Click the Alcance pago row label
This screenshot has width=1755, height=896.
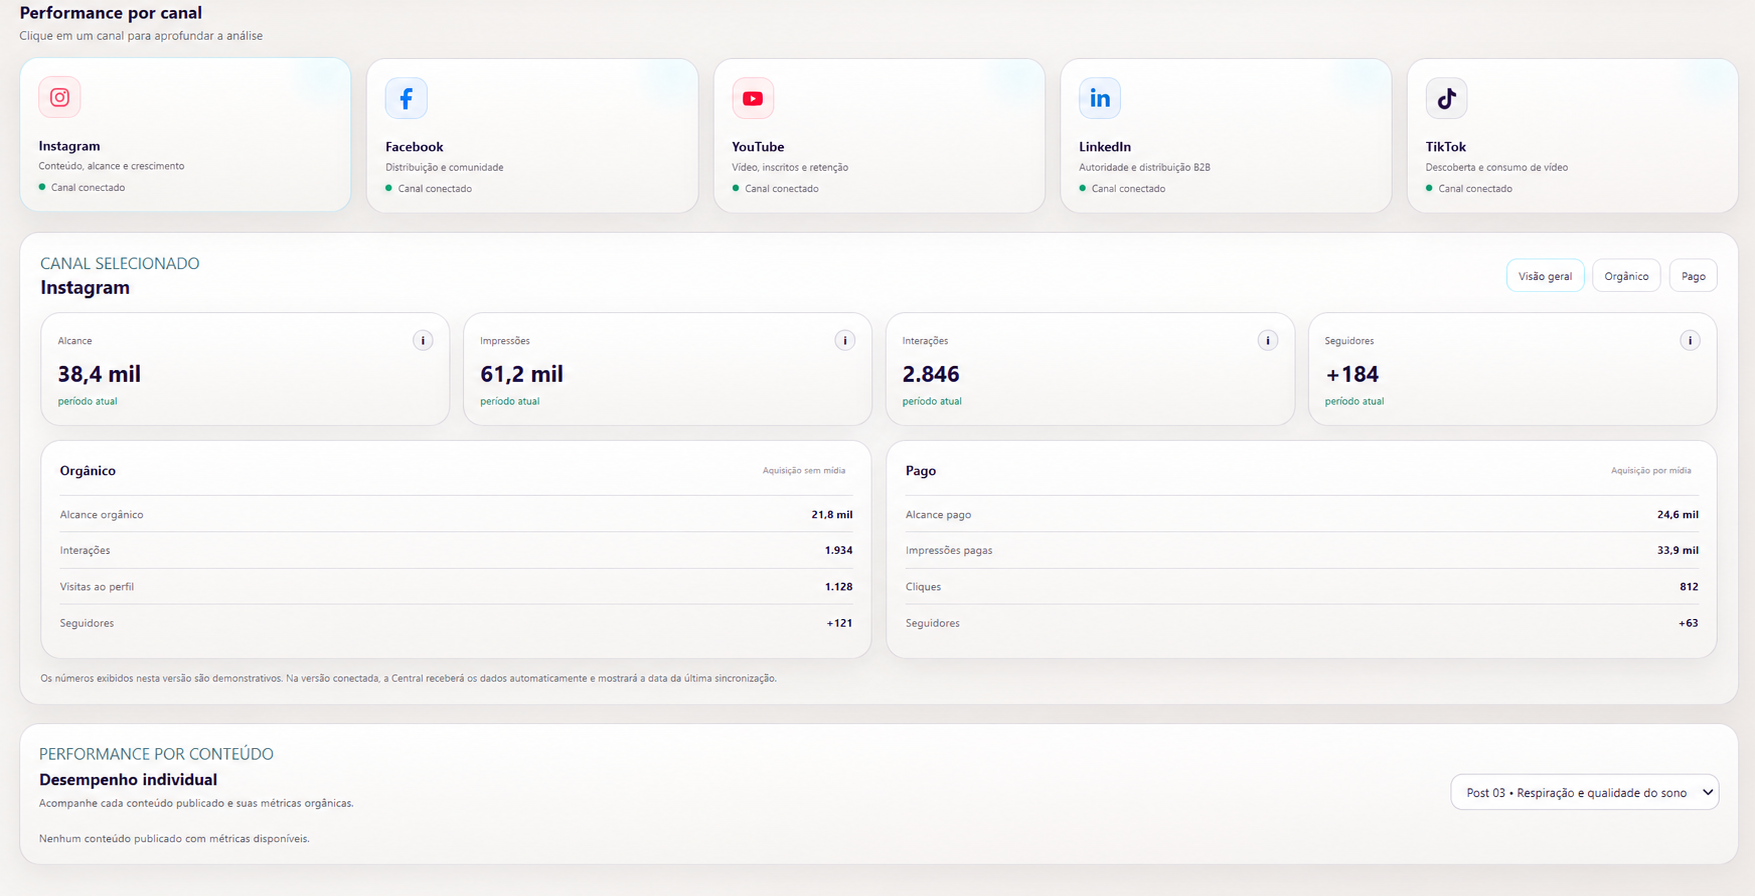tap(938, 515)
